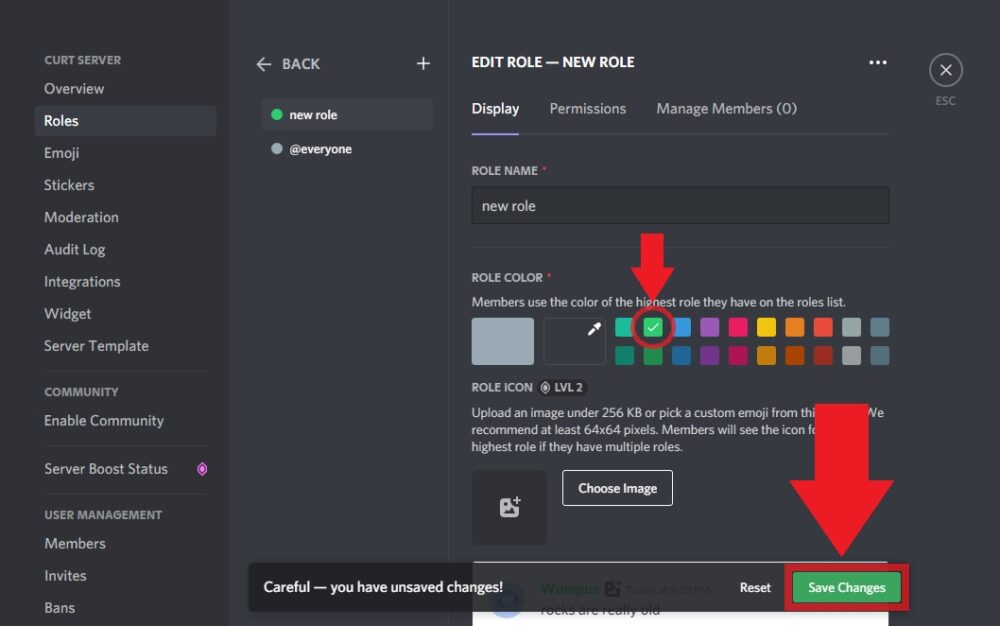Click inside the role name text field
This screenshot has height=626, width=1000.
click(x=680, y=205)
